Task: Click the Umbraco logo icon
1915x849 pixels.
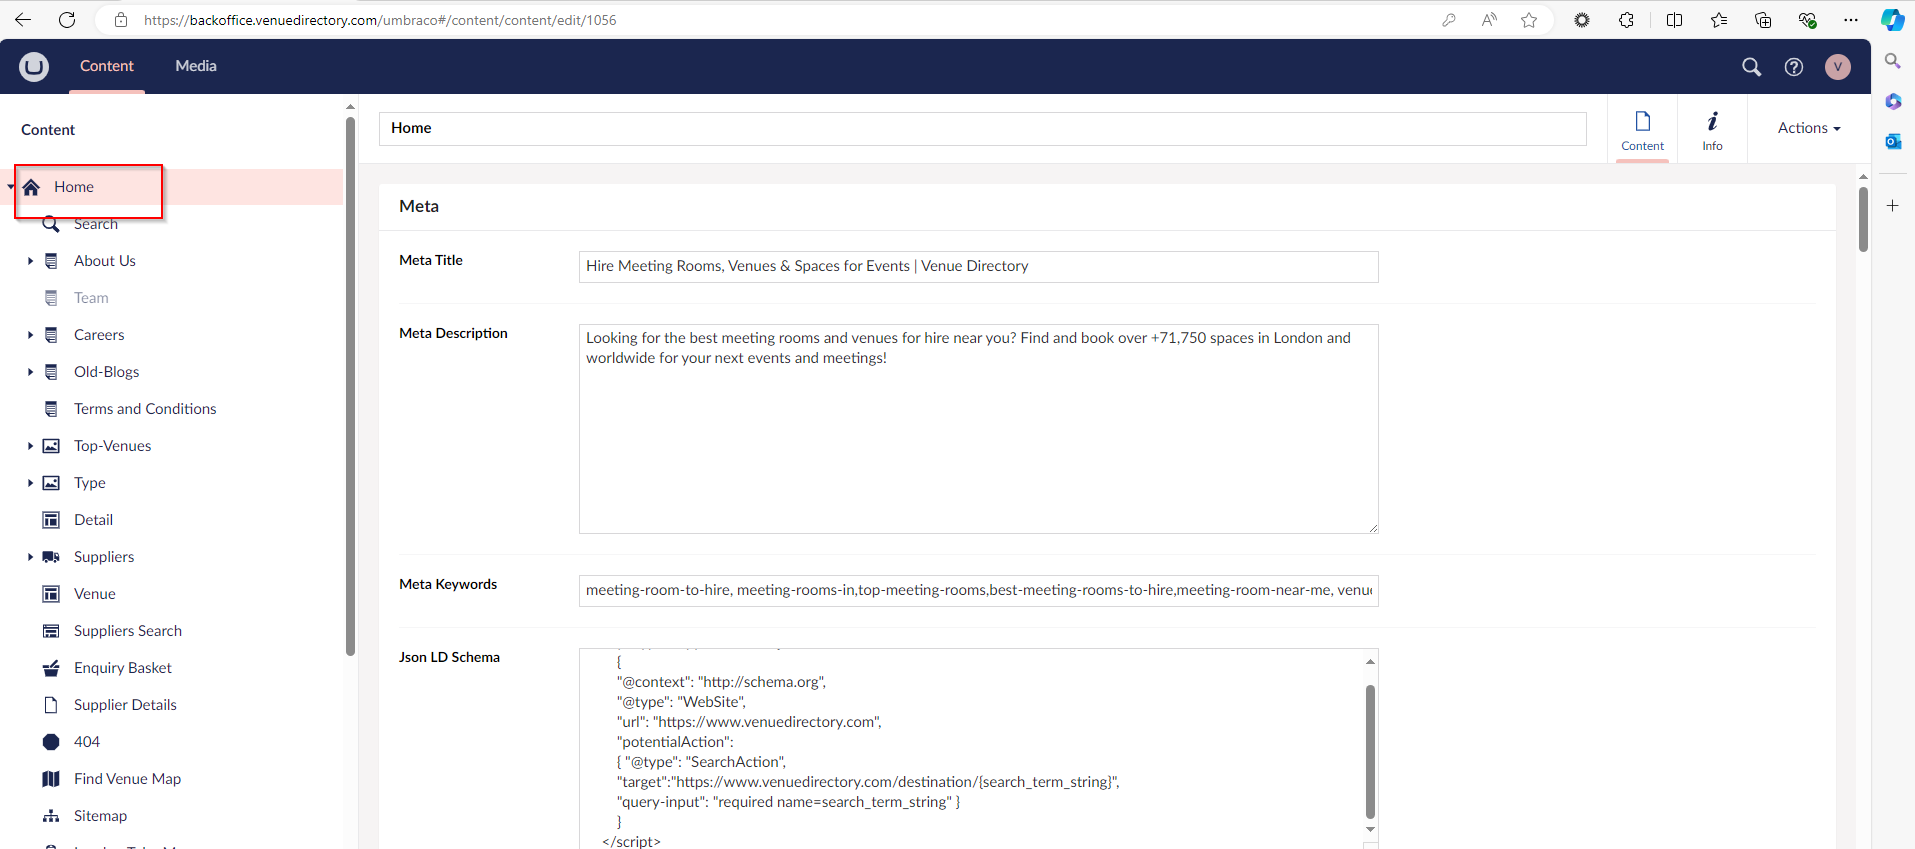Action: [x=34, y=66]
